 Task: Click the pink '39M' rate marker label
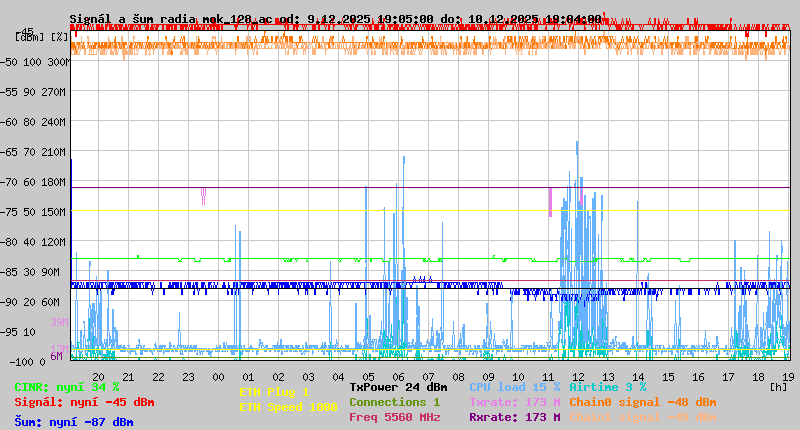pyautogui.click(x=59, y=322)
